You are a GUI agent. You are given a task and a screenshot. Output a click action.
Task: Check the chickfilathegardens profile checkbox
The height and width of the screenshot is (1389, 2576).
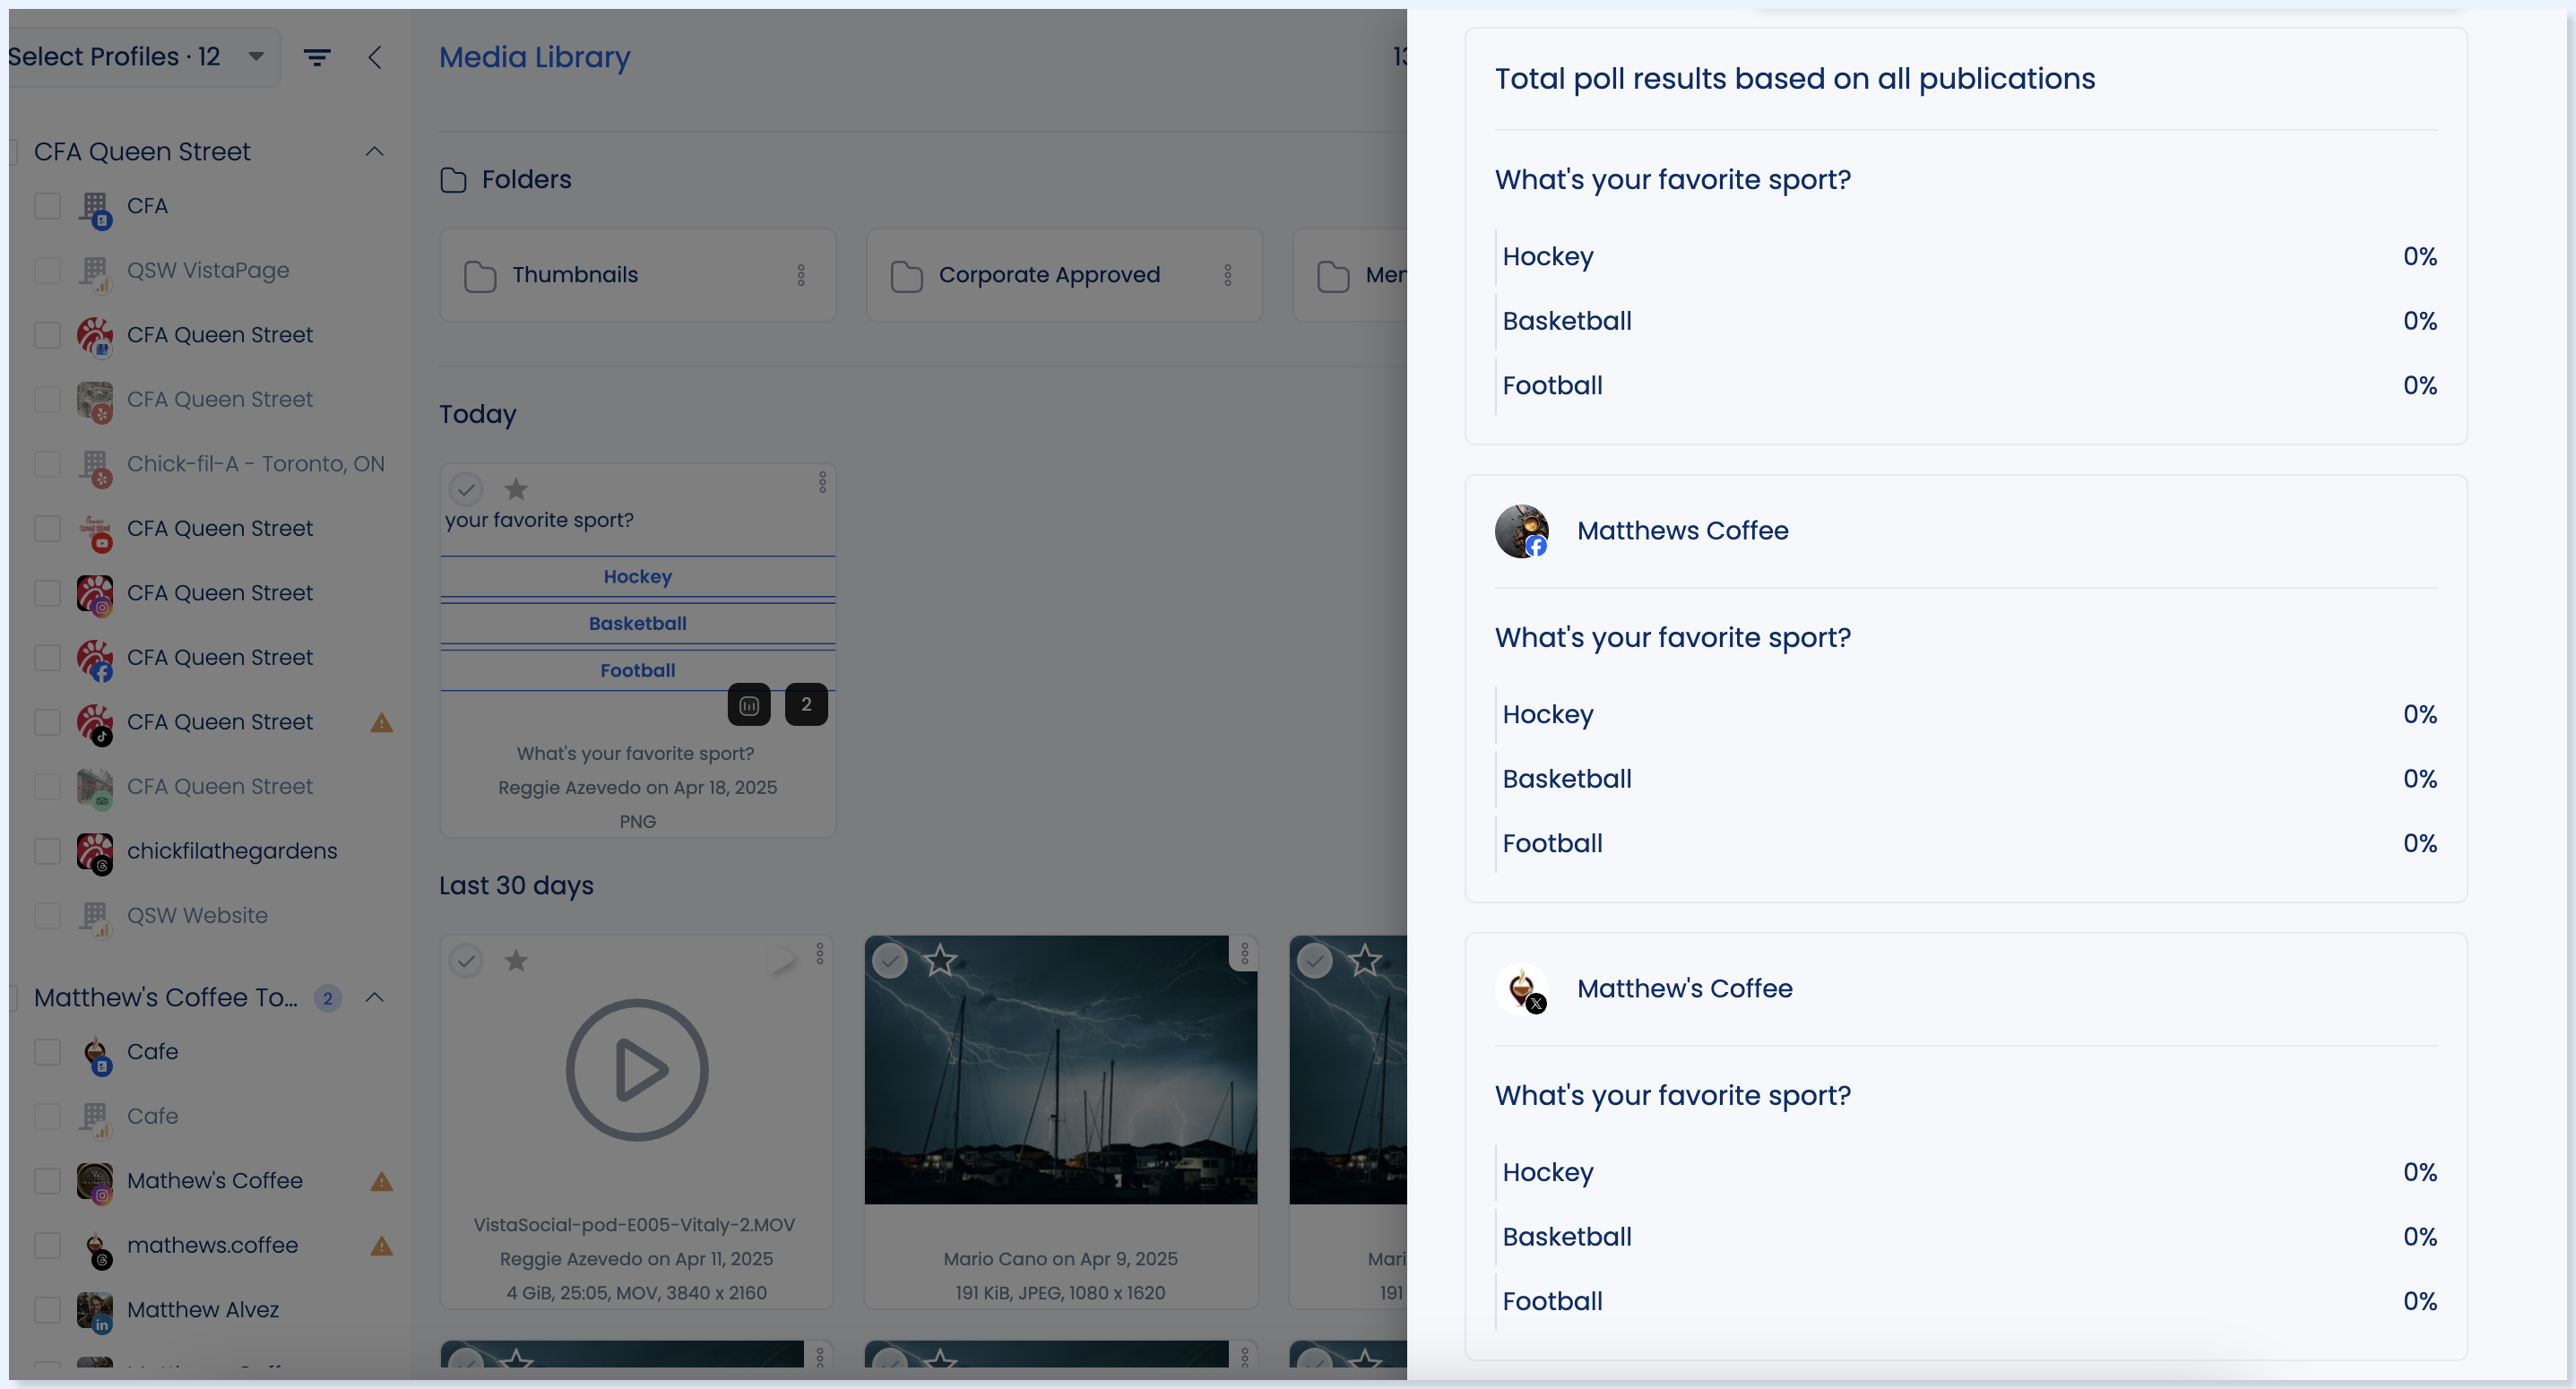tap(47, 851)
